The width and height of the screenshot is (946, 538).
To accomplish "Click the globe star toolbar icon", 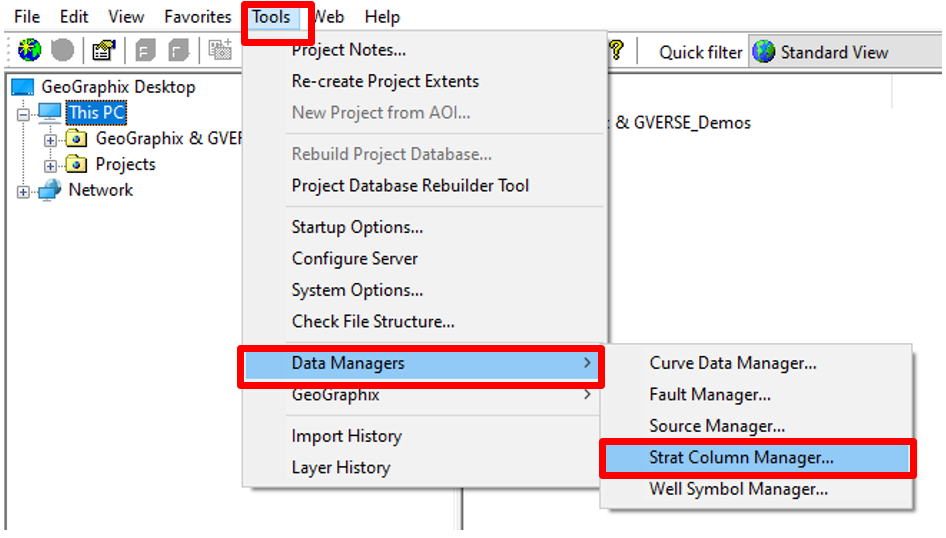I will pos(29,51).
